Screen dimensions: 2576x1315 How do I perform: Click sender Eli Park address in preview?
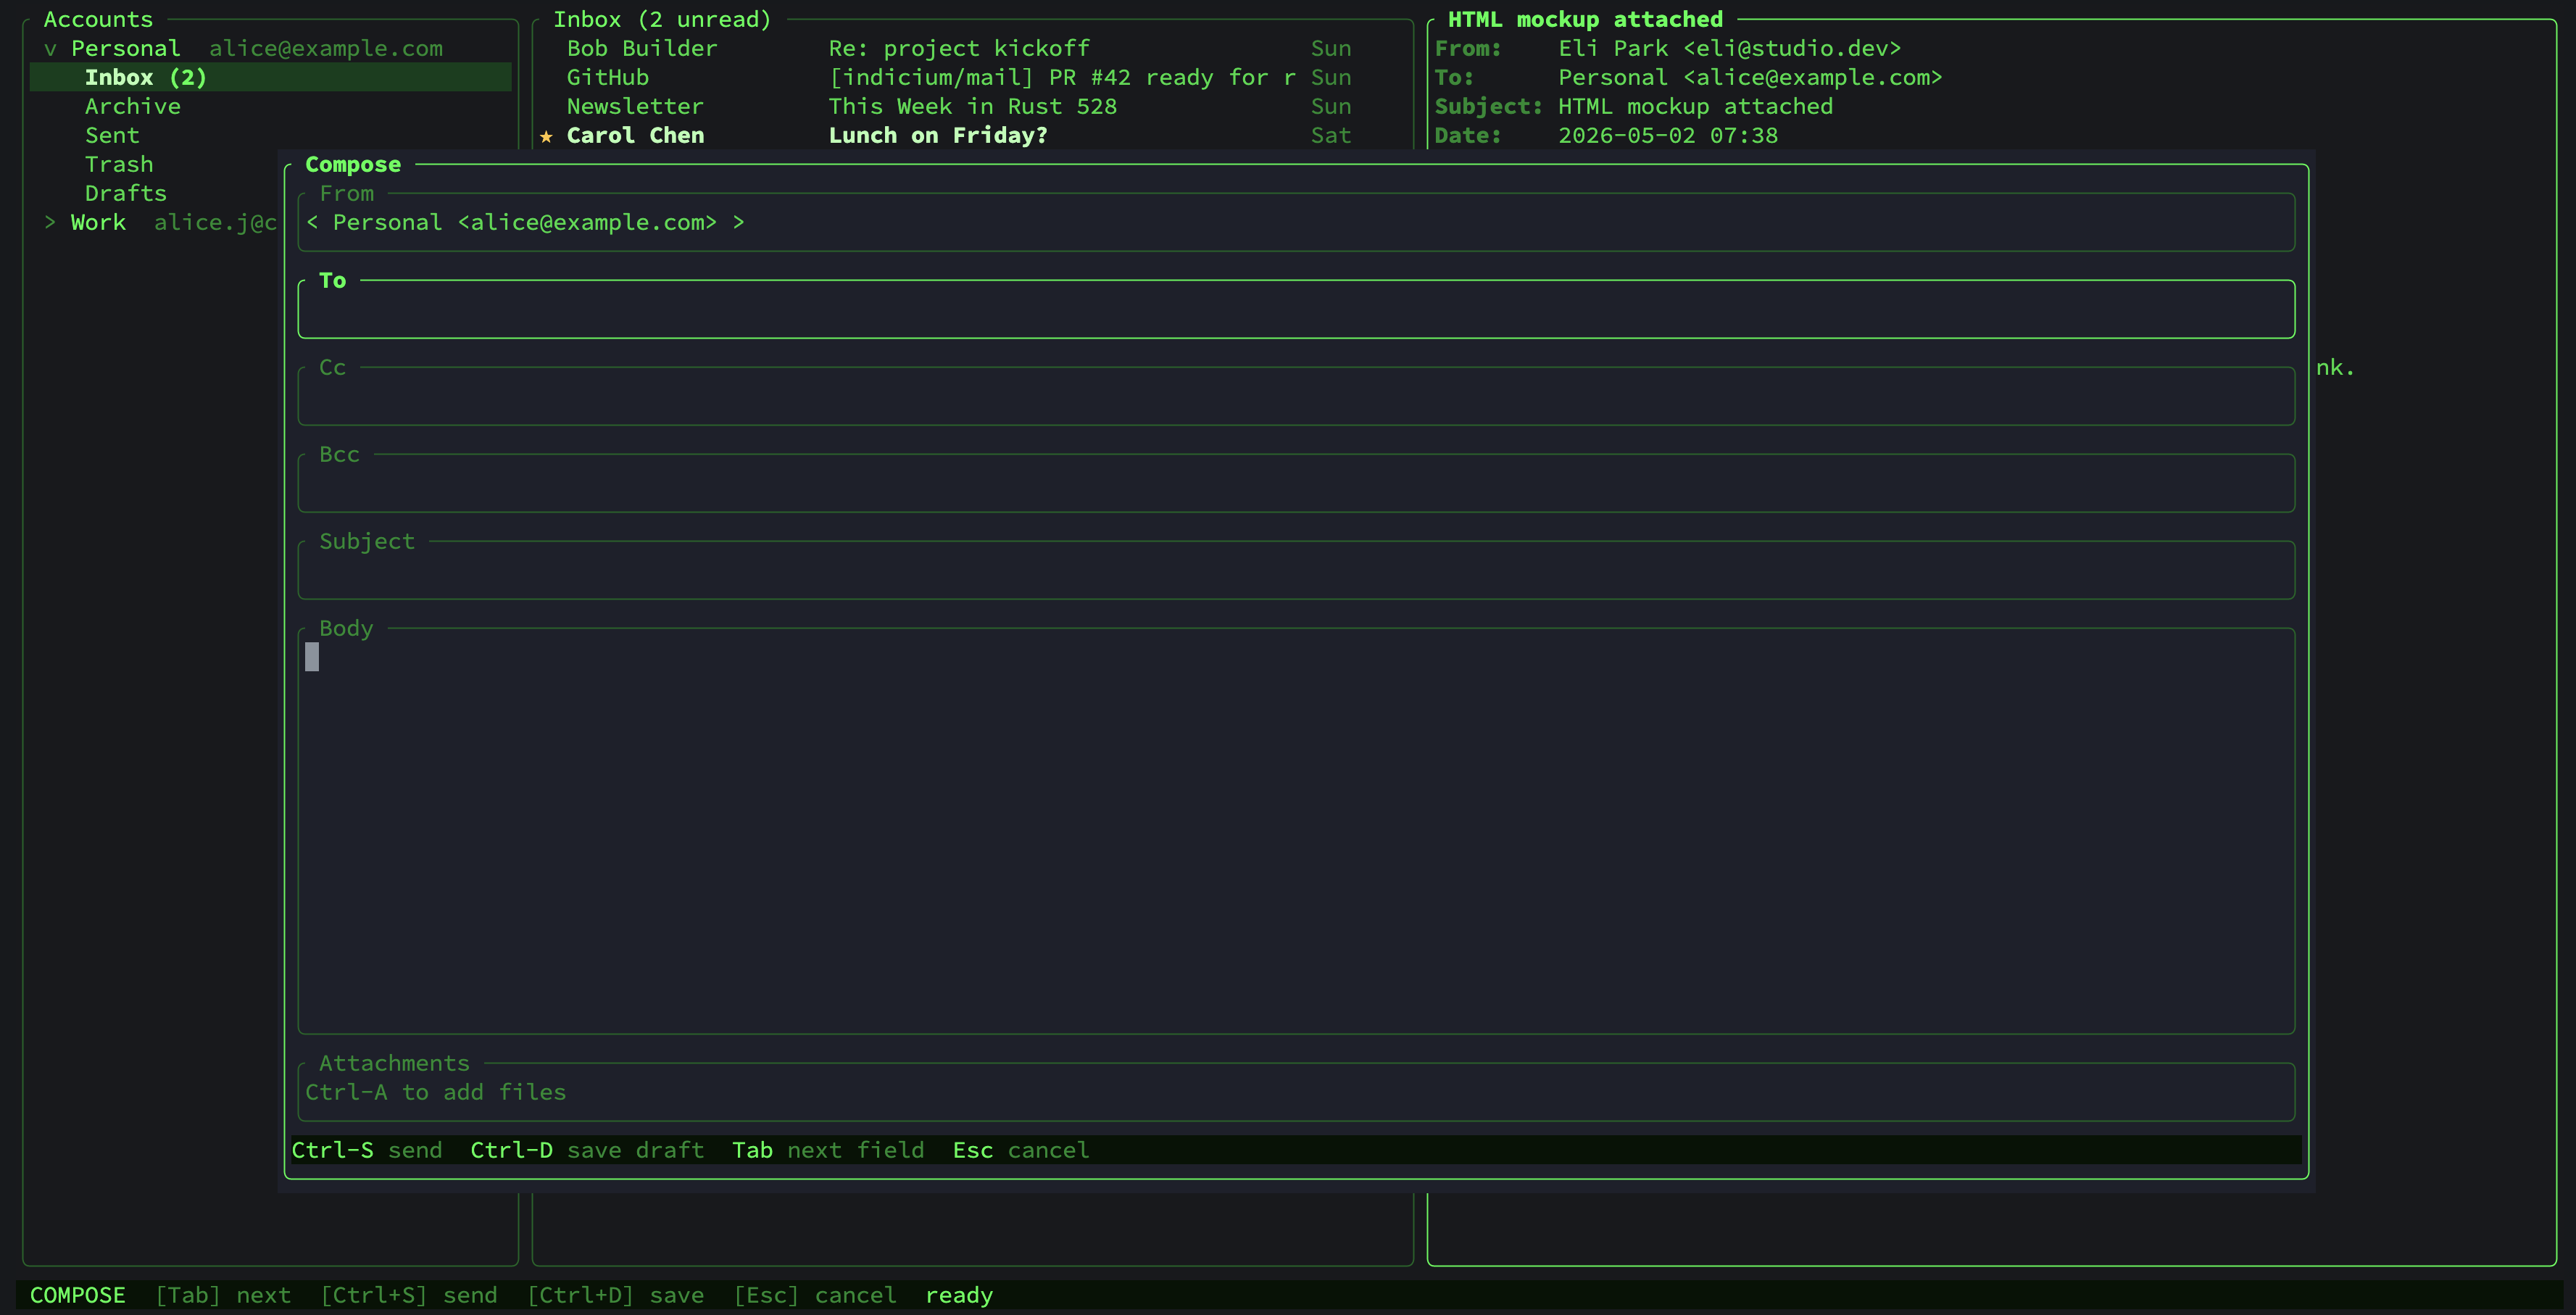pyautogui.click(x=1730, y=49)
